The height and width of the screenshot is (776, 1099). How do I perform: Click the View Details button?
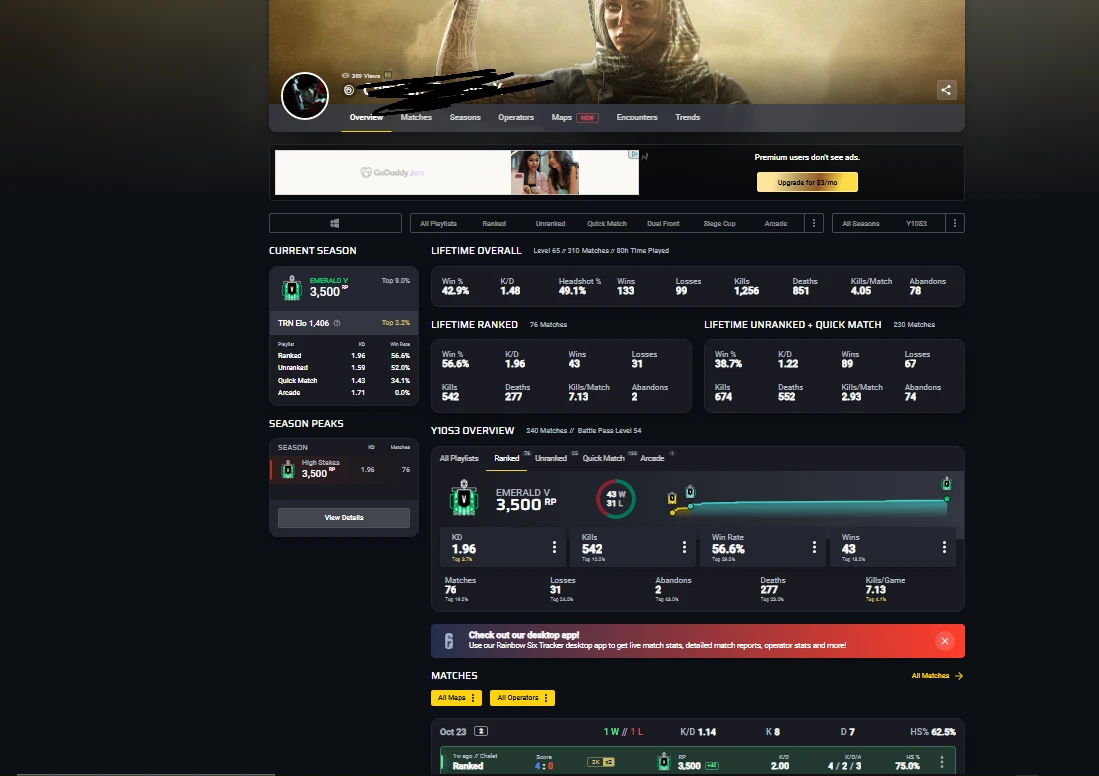click(x=344, y=518)
